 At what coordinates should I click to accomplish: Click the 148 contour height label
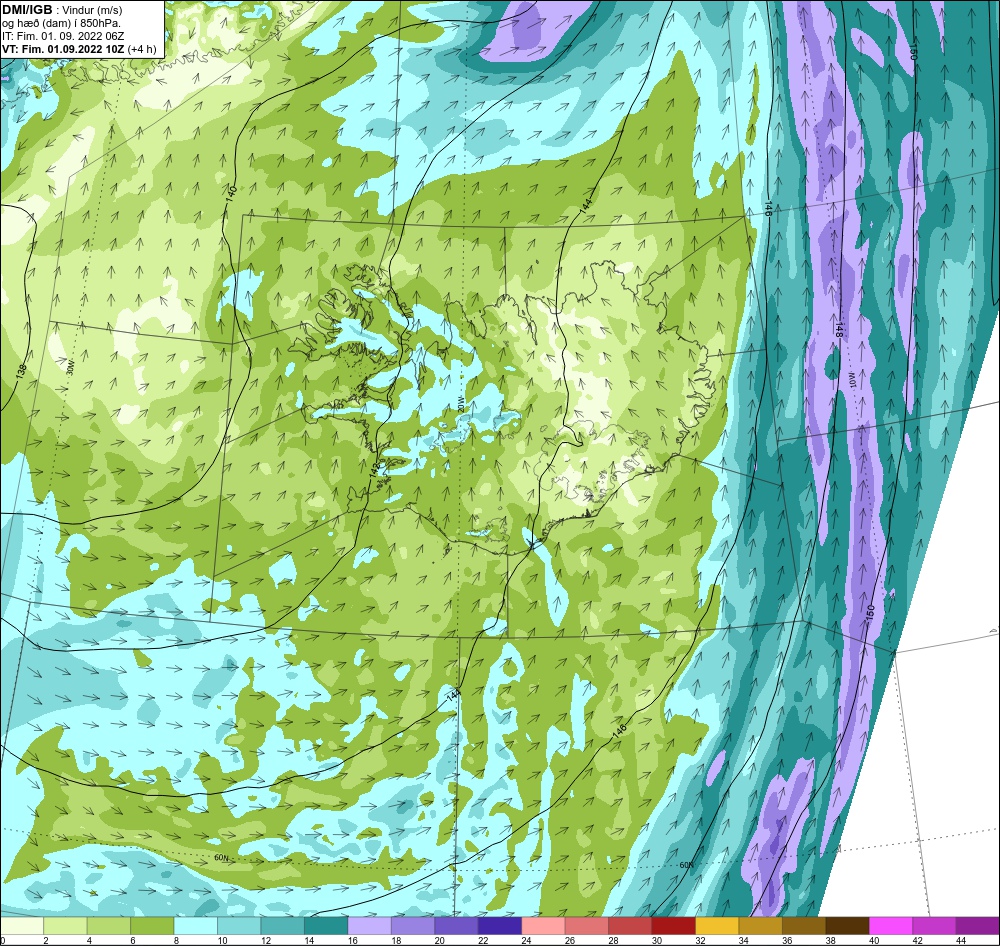coord(839,330)
